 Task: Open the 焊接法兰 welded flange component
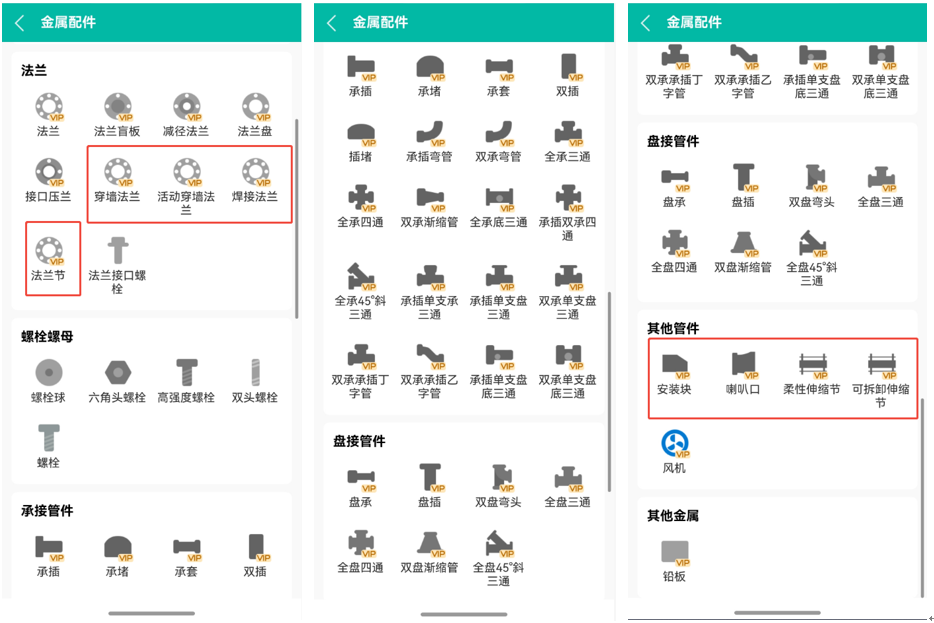tap(255, 174)
